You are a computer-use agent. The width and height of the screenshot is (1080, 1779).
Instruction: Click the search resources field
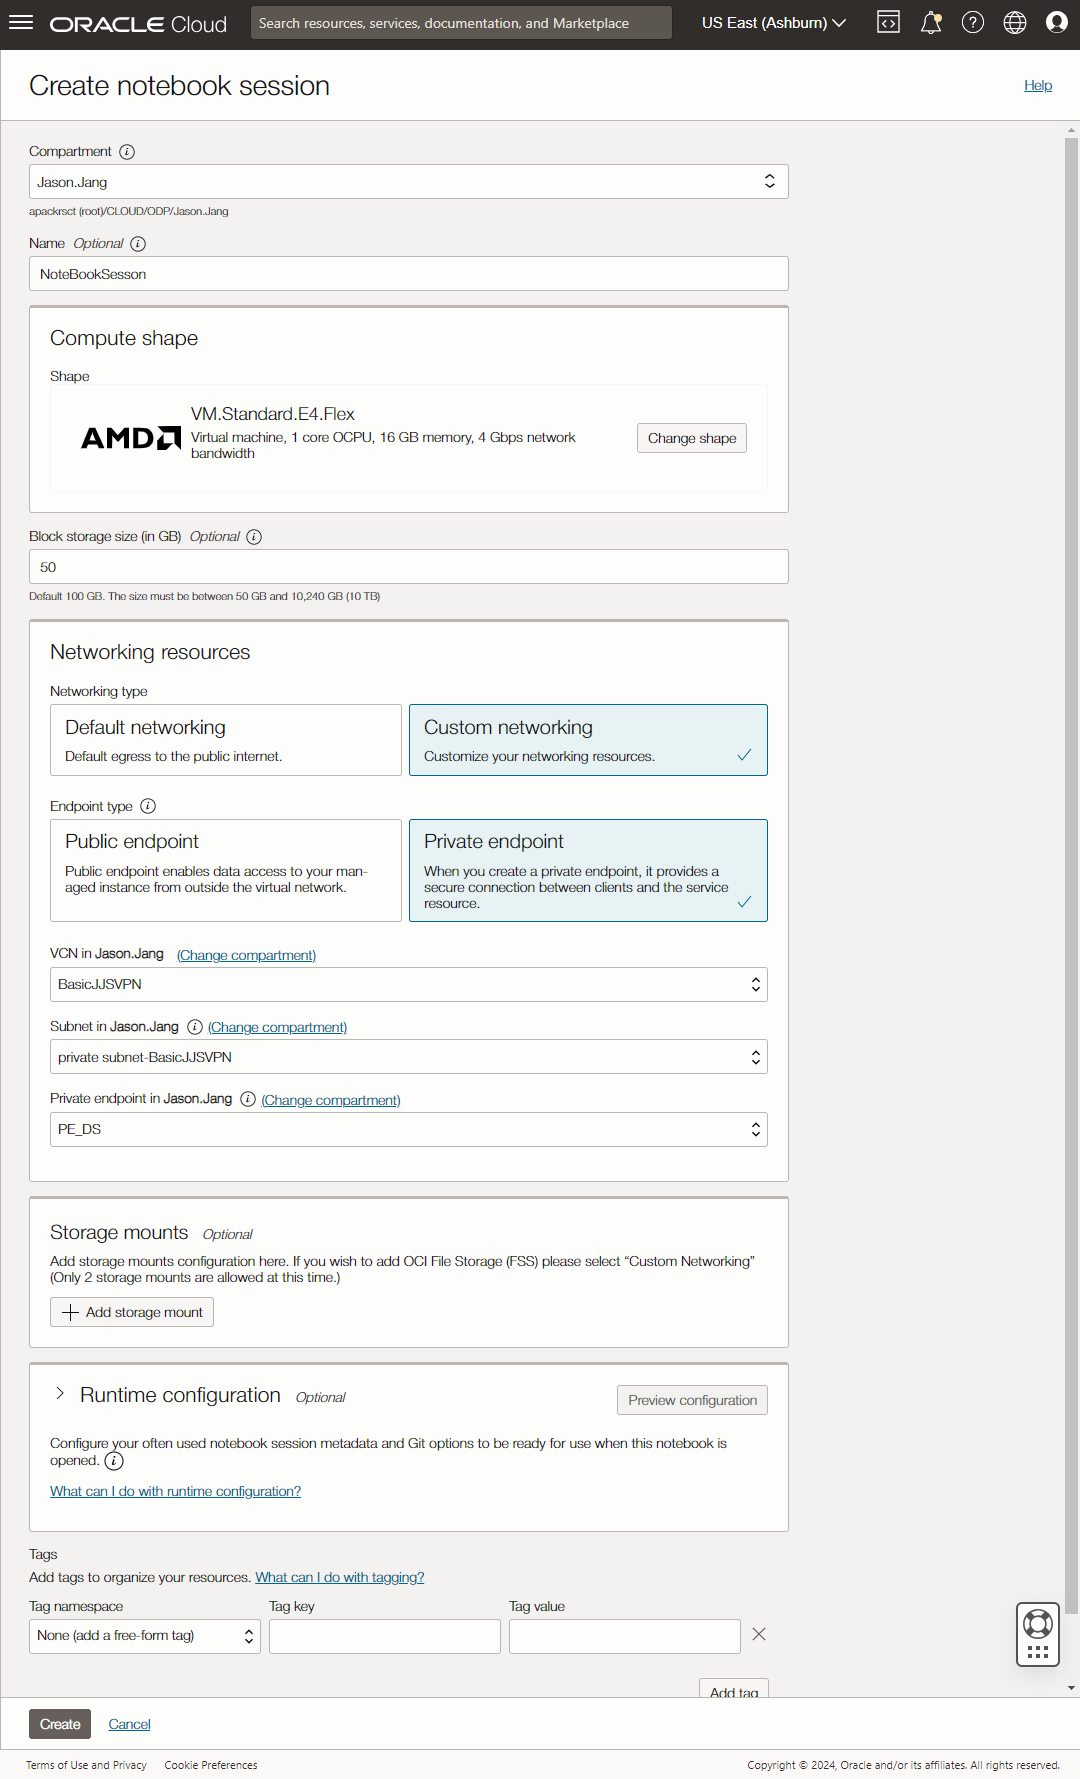461,23
